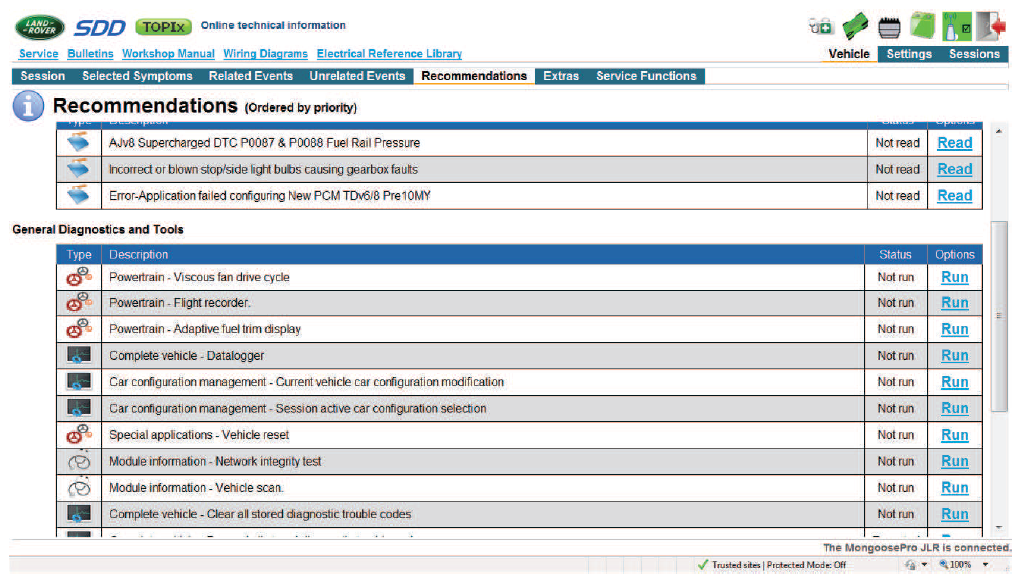Click the blue information icon beside Recommendations
Screen dimensions: 1021x583
29,106
